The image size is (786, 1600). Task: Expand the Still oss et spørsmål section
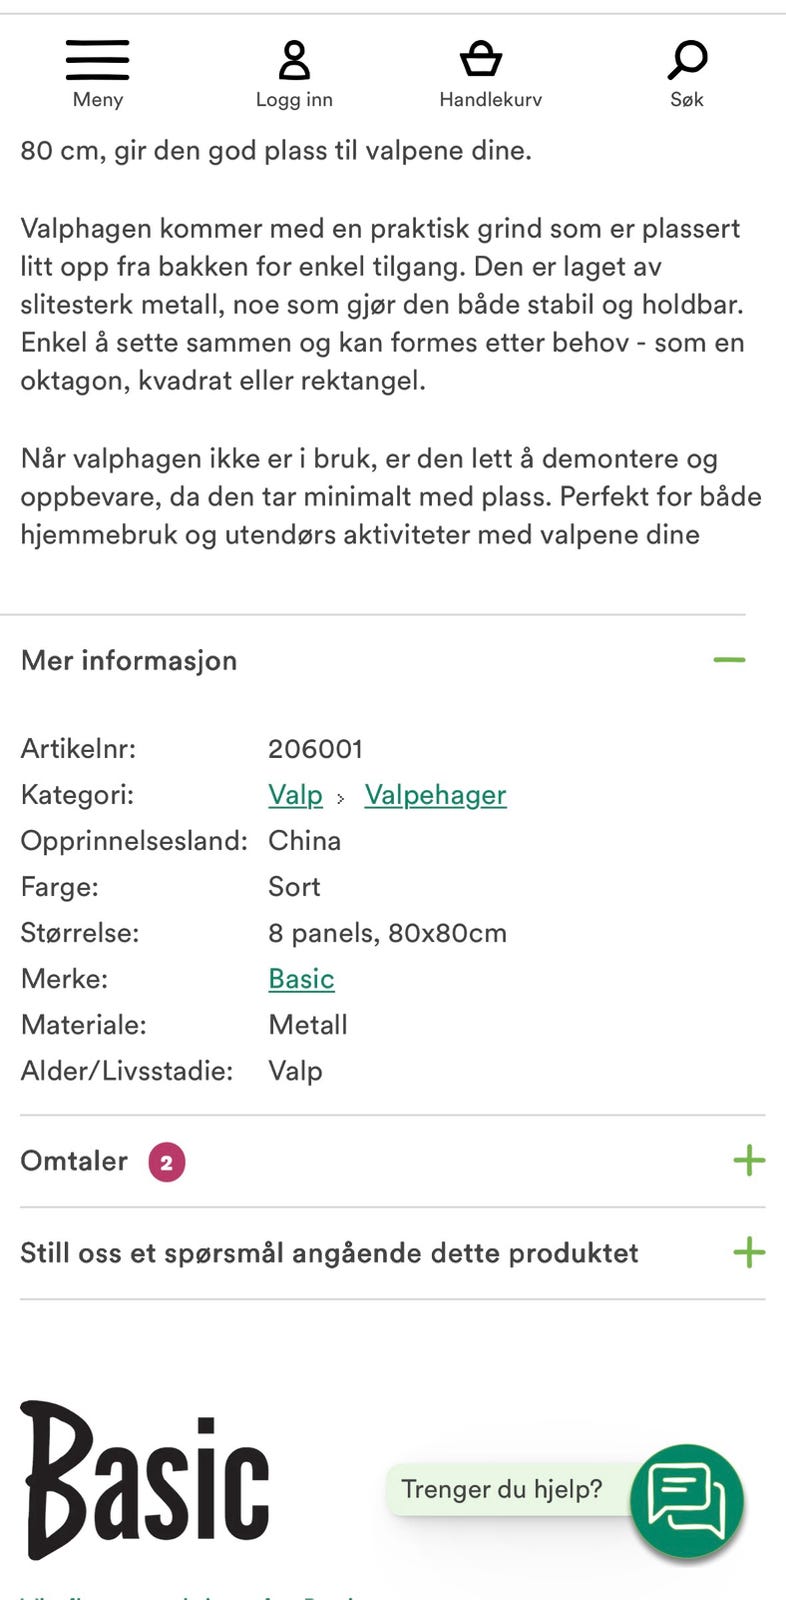[746, 1252]
